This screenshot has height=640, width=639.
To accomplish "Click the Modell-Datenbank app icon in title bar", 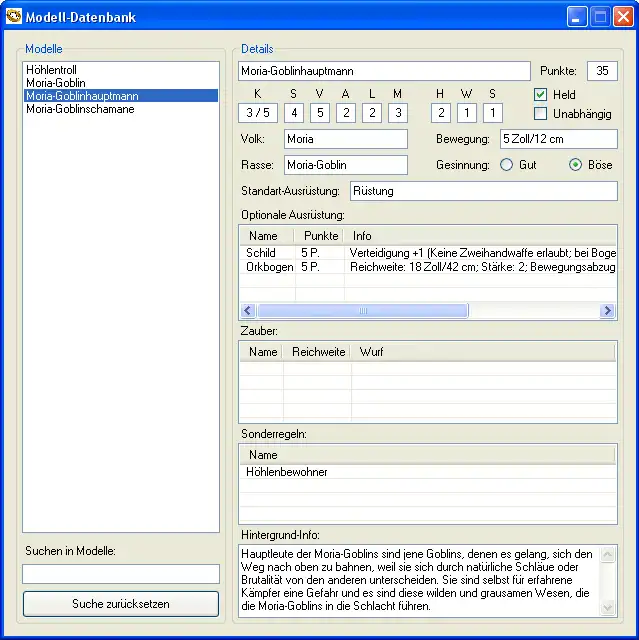I will pos(13,17).
